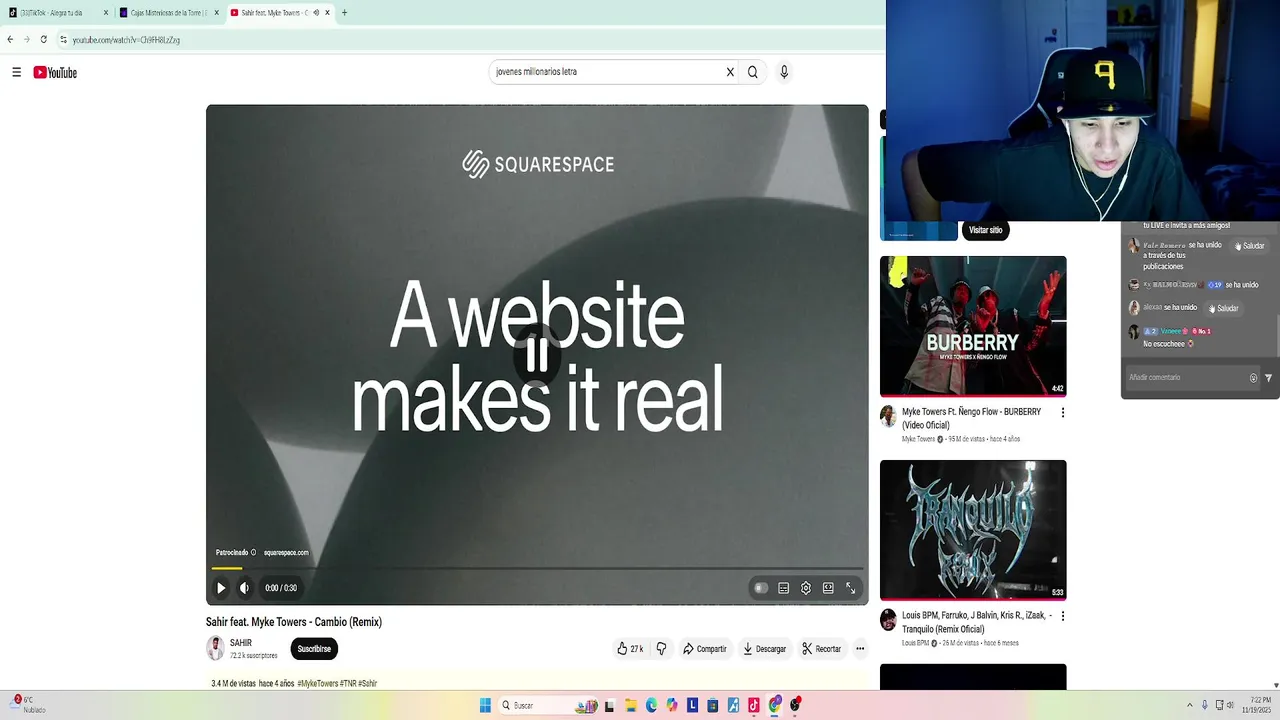Open the SAHIR channel name link
The height and width of the screenshot is (720, 1280).
pos(241,643)
